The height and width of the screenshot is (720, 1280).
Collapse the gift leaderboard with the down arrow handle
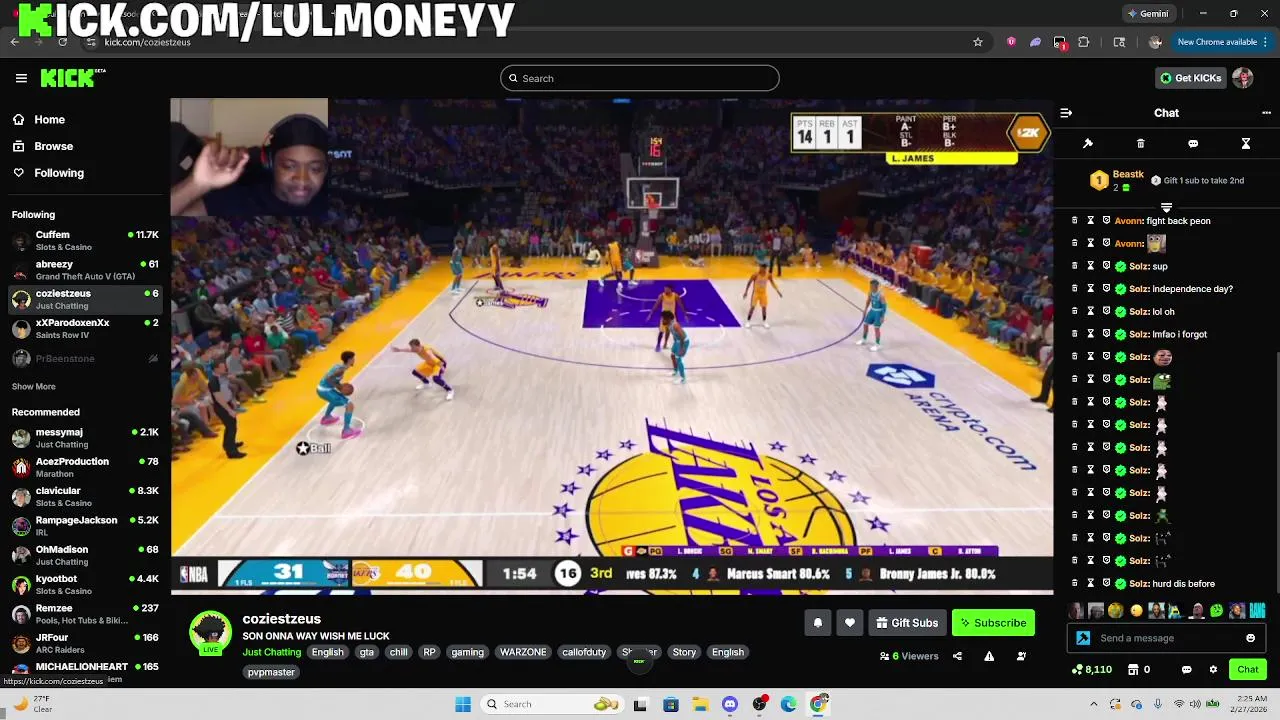point(1166,207)
